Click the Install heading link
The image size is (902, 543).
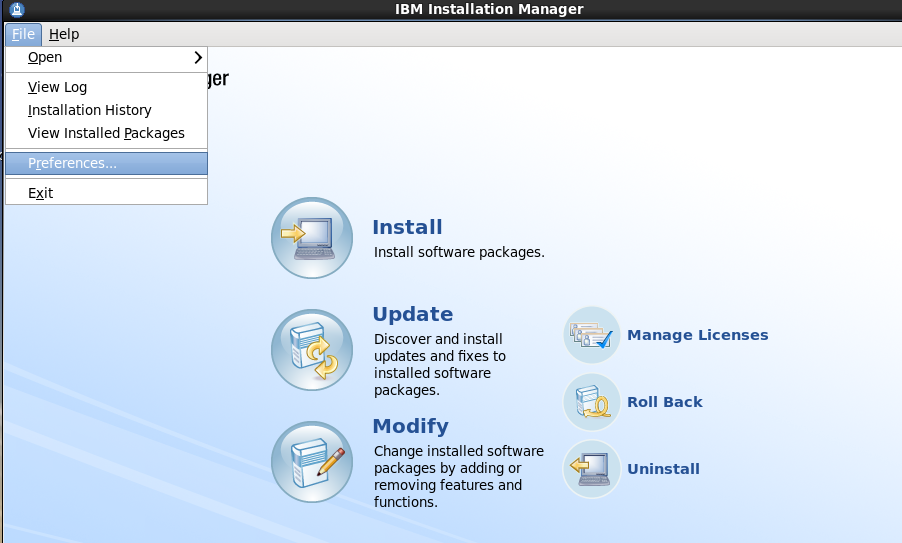(x=407, y=227)
